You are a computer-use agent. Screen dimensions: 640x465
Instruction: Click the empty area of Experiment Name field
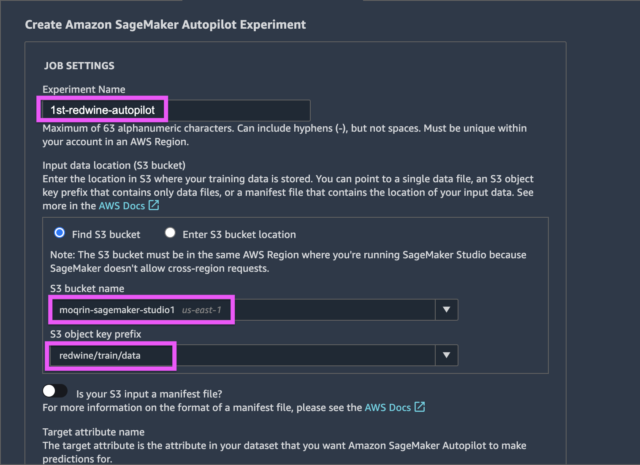pos(239,110)
